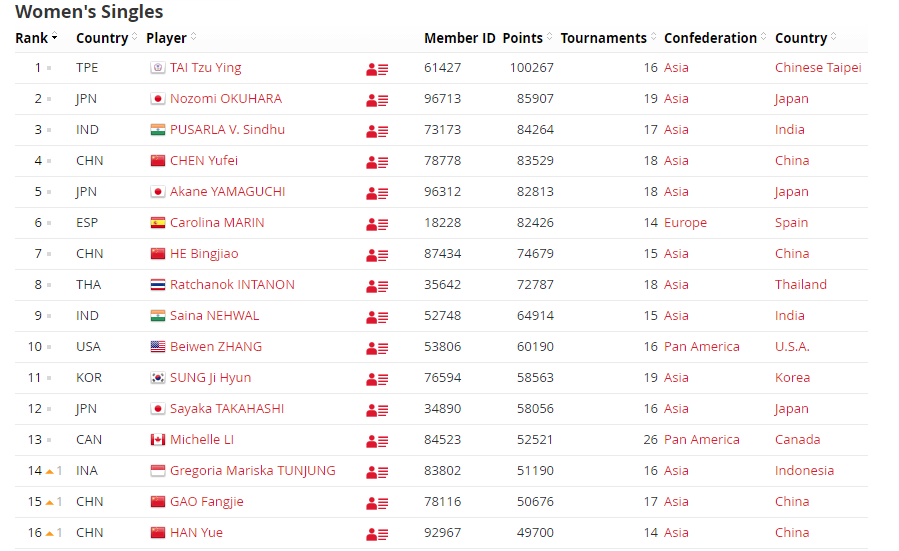
Task: Open the Chinese Taipei country link
Action: (818, 68)
